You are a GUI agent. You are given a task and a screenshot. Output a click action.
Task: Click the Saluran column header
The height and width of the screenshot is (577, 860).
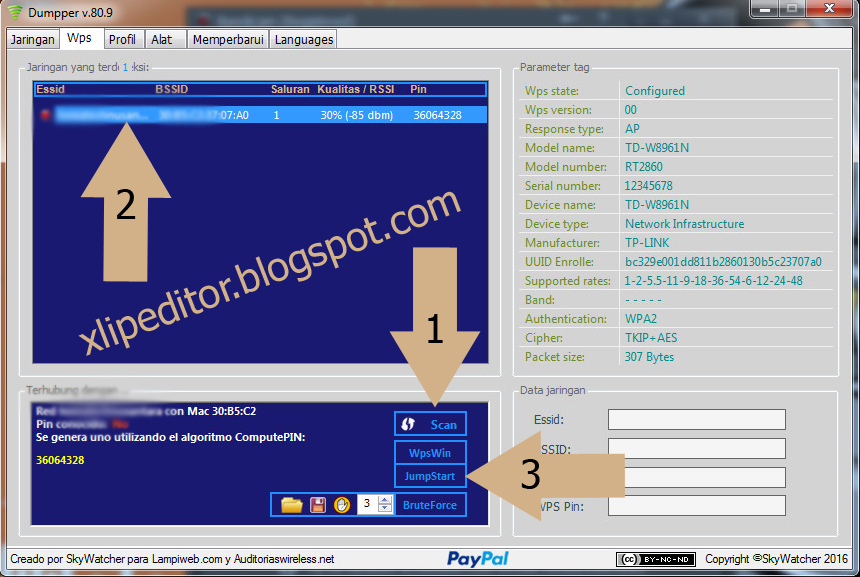pos(290,89)
